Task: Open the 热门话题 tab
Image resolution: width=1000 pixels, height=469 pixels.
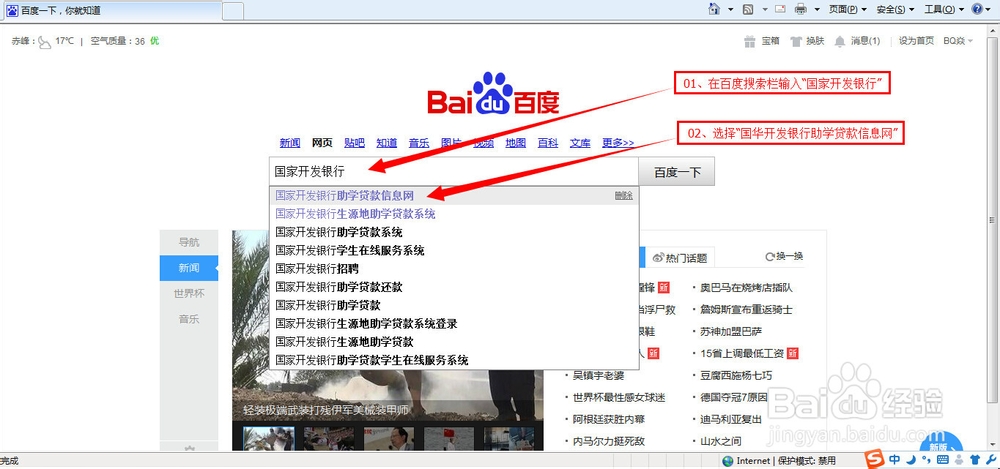Action: [x=679, y=257]
